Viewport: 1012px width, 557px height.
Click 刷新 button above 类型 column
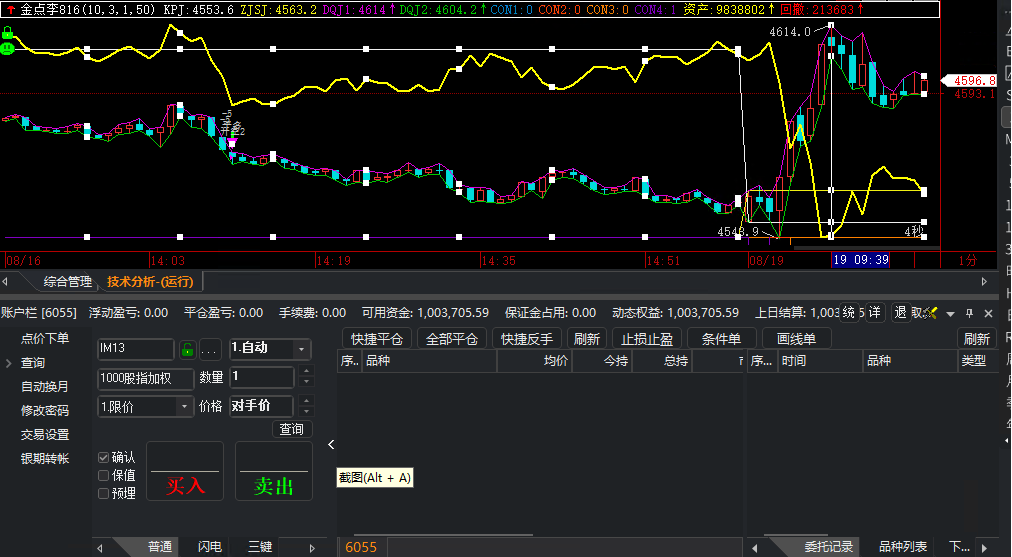tap(977, 339)
